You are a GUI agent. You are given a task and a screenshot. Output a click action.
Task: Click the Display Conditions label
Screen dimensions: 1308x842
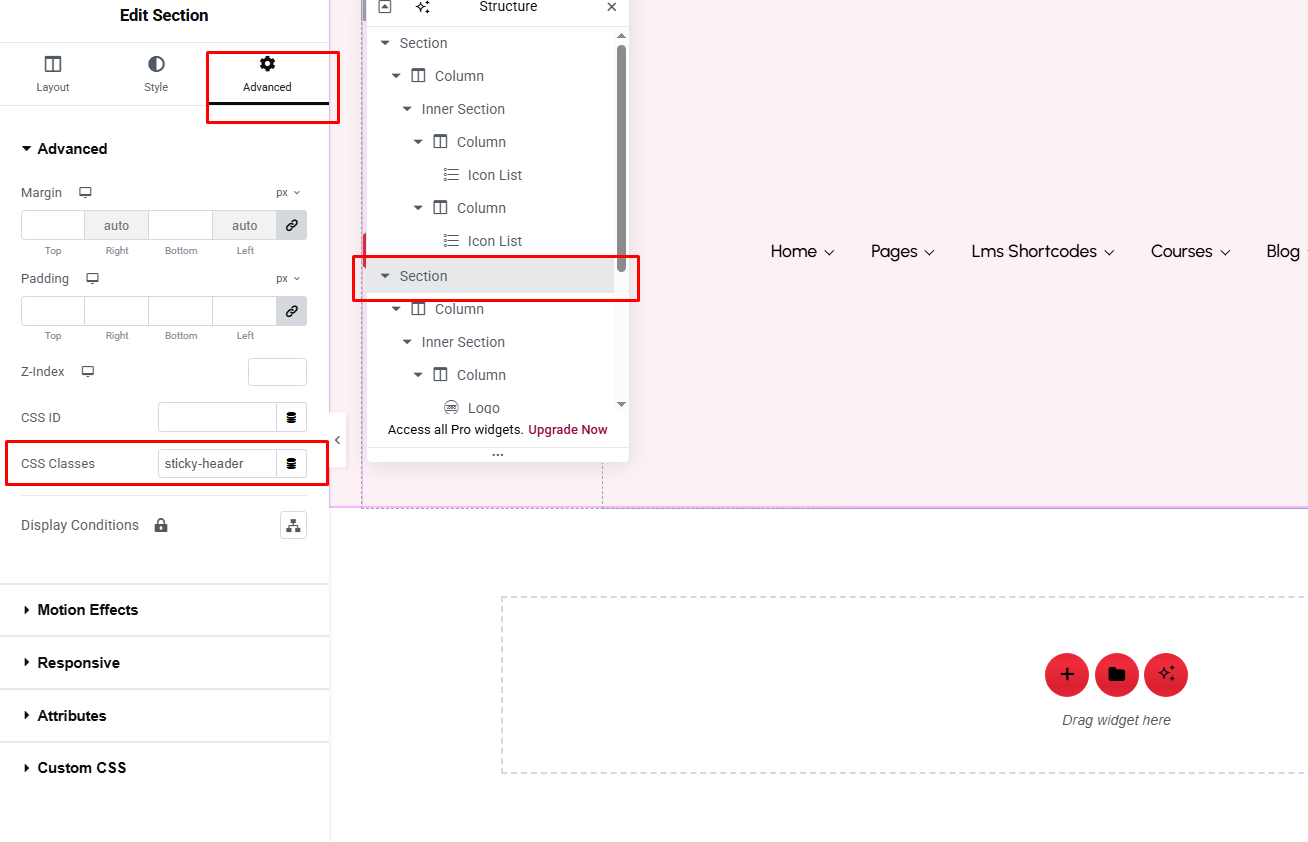(x=80, y=525)
